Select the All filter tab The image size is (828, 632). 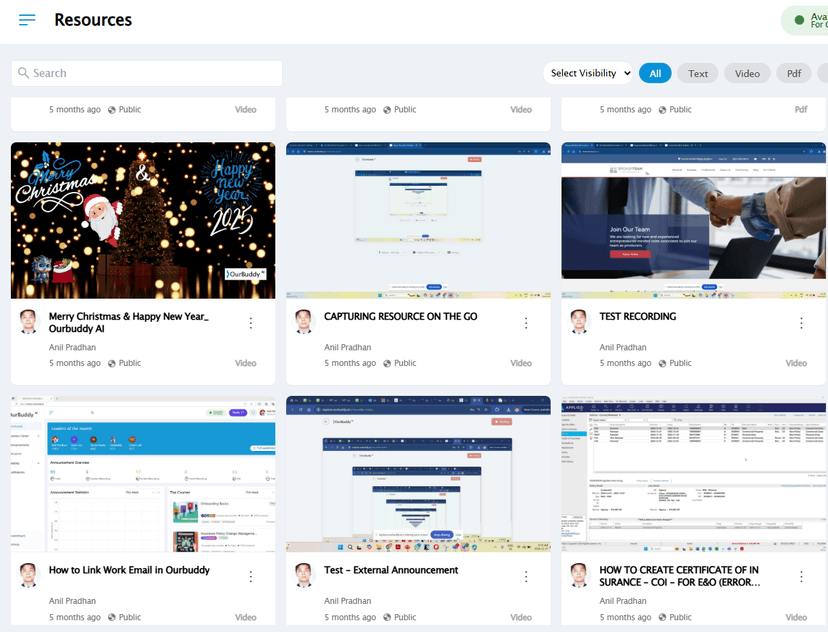[x=655, y=73]
